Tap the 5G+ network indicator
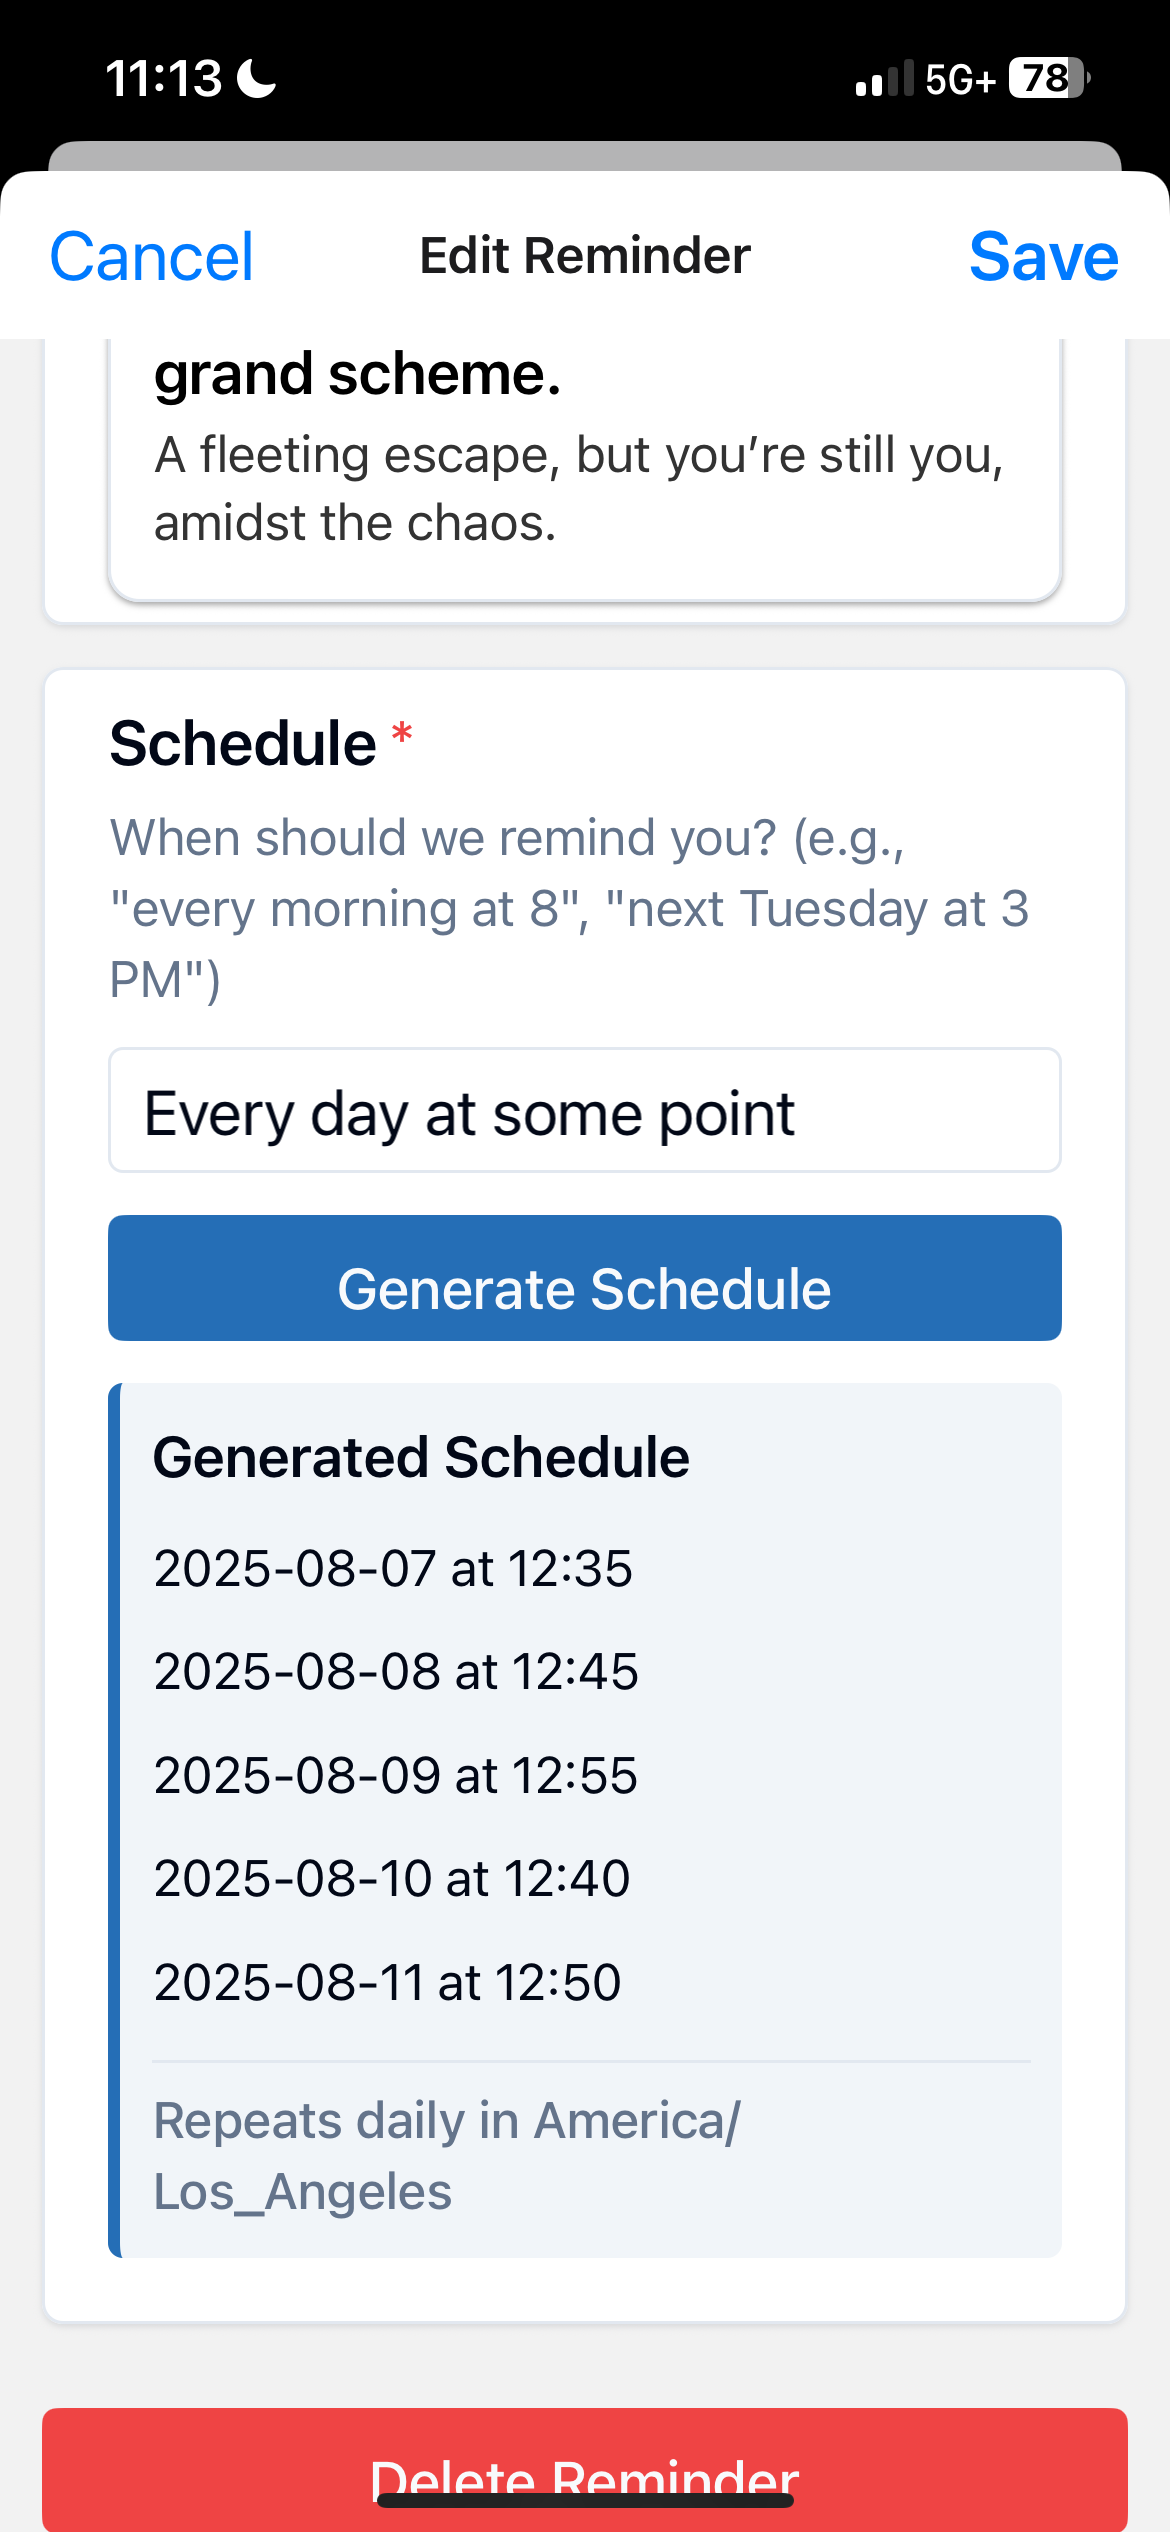Viewport: 1170px width, 2532px height. pos(957,78)
